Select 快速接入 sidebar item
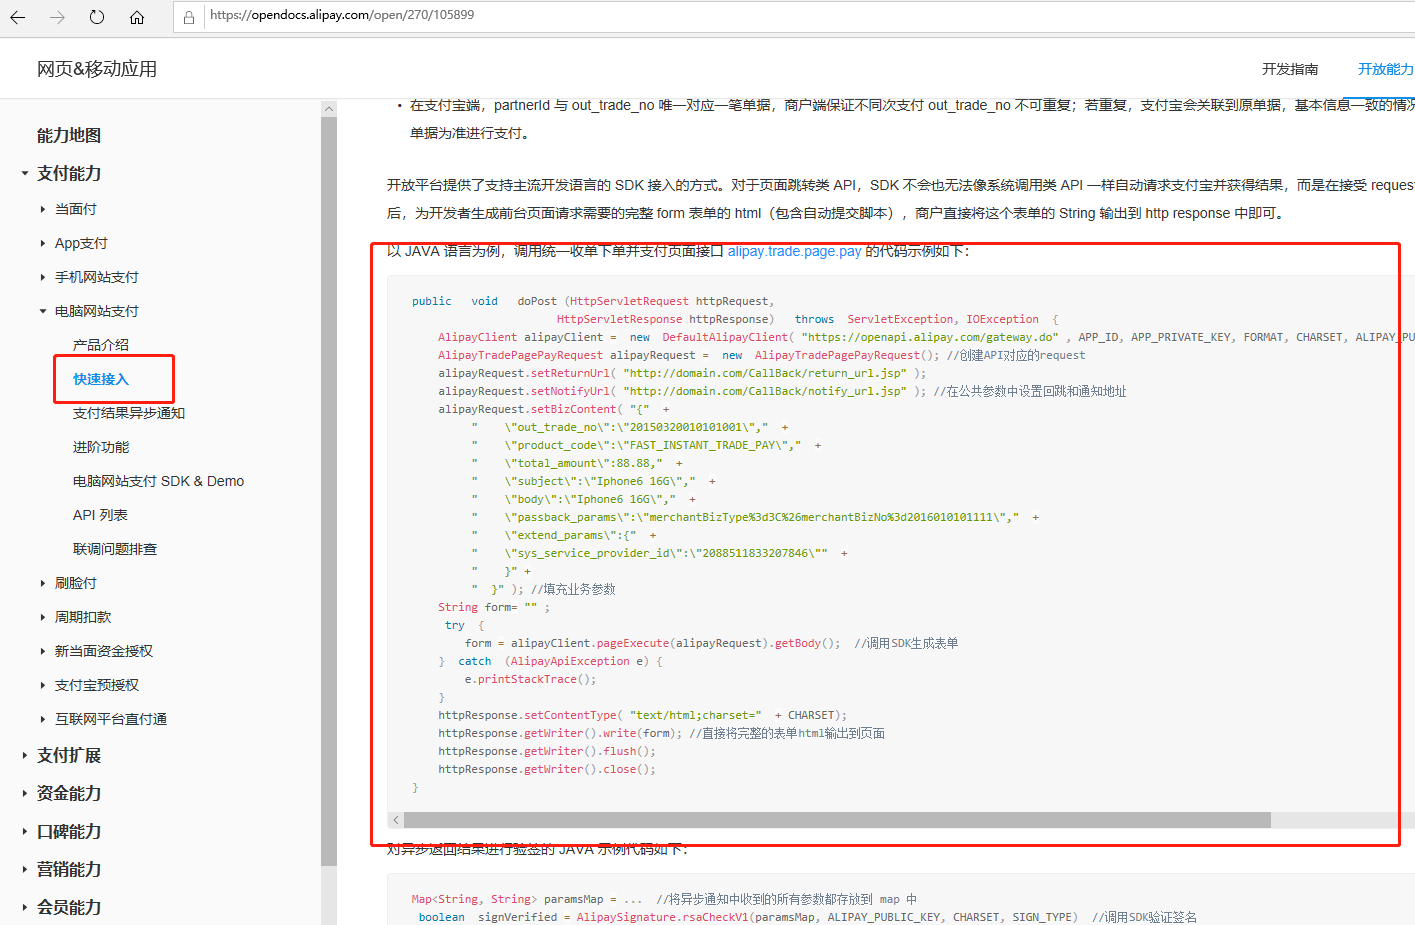 click(101, 379)
